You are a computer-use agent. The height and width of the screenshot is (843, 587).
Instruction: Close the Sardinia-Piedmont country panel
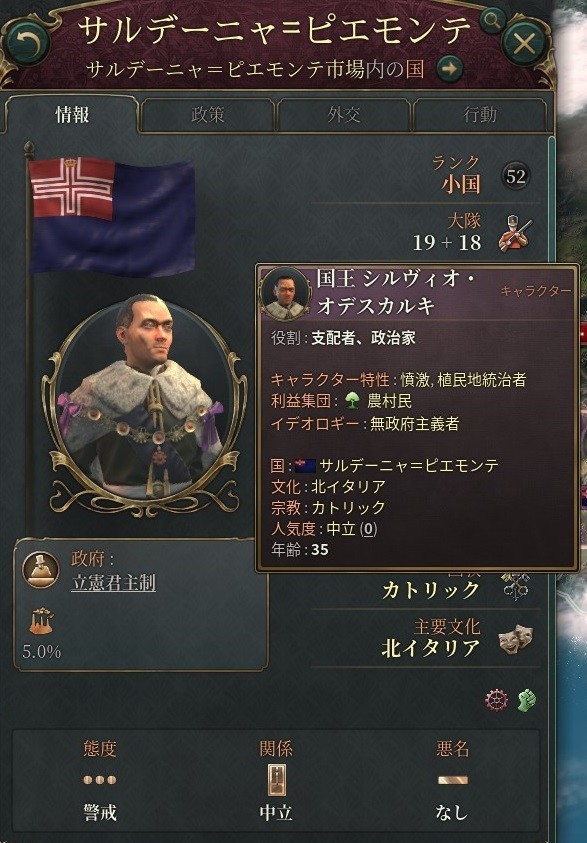pos(524,43)
